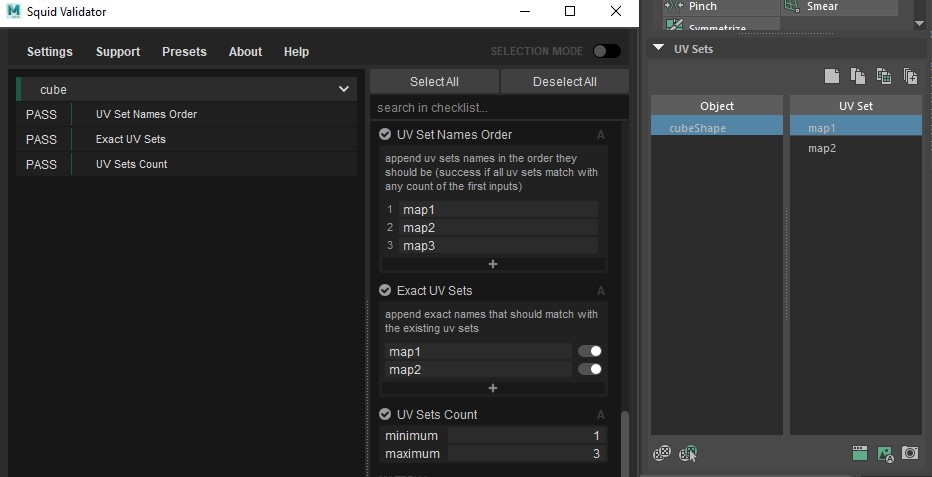Uncheck the Exact UV Sets check circle

(385, 290)
